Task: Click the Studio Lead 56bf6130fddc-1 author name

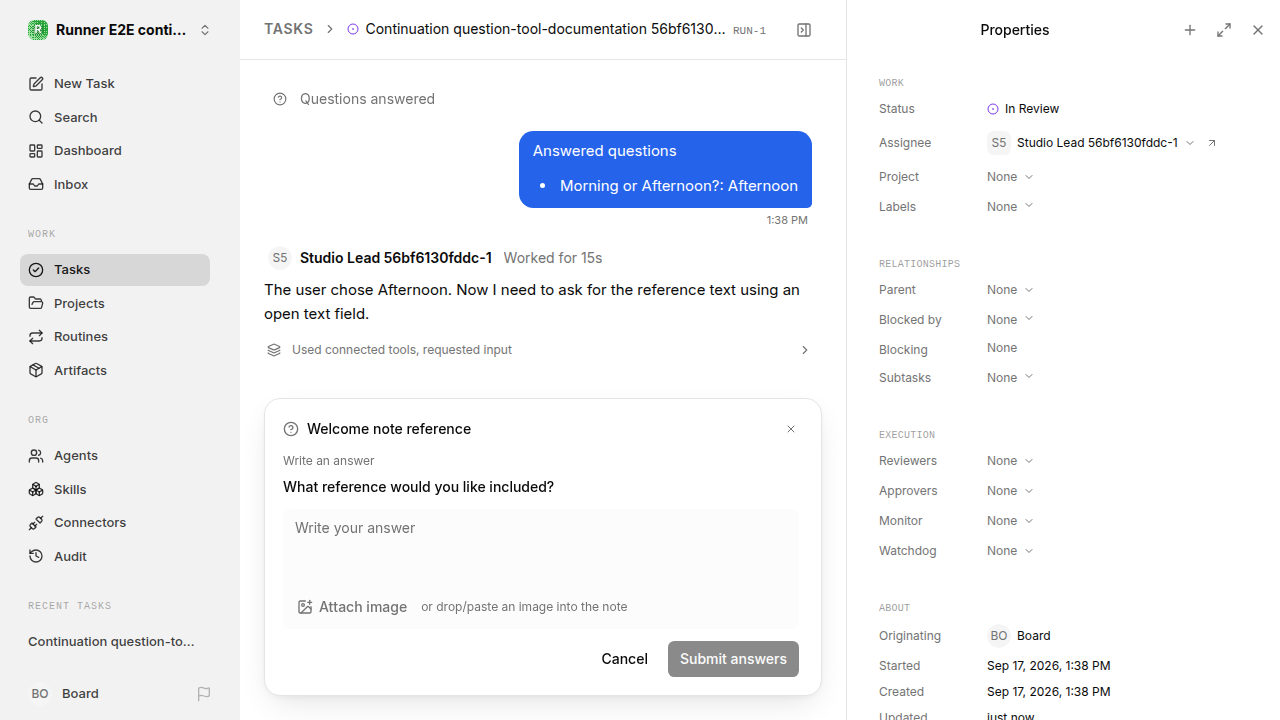Action: click(x=396, y=258)
